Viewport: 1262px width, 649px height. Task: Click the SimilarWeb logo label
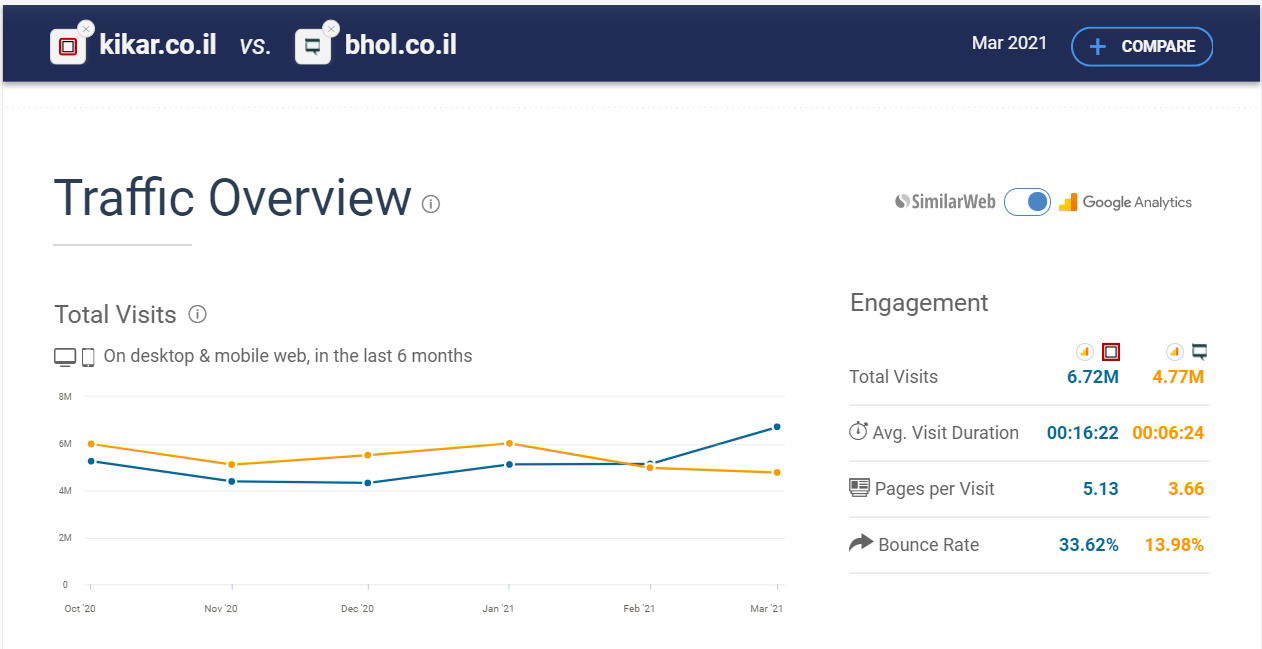[x=945, y=202]
